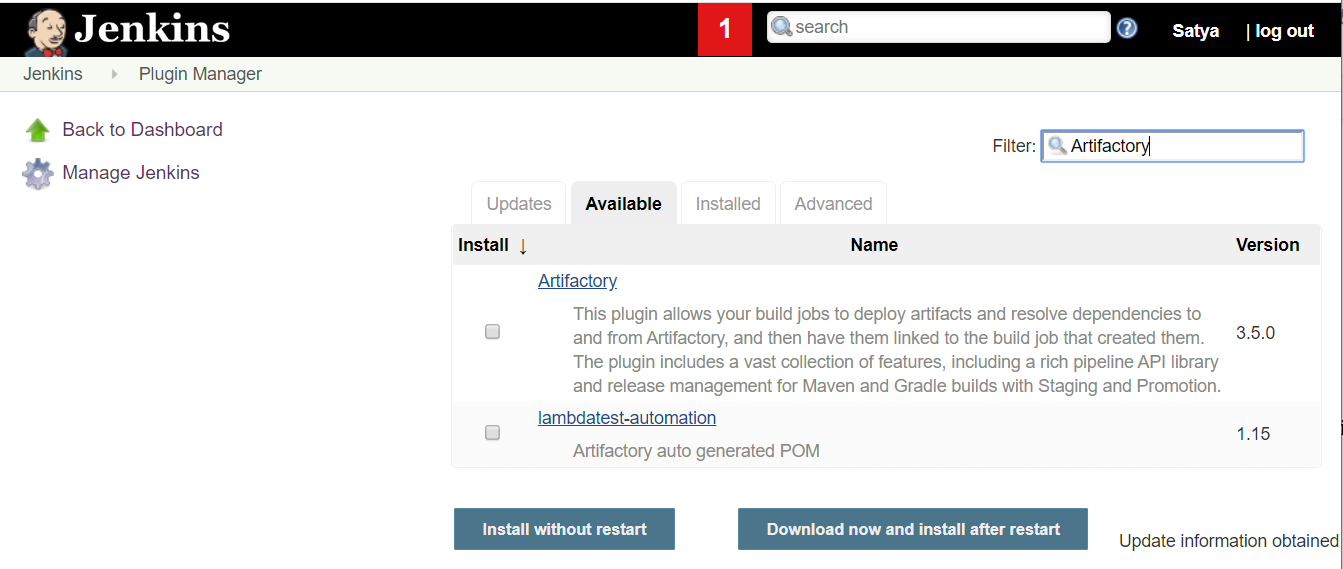Expand the breadcrumb arrow after Jenkins
This screenshot has width=1343, height=569.
click(115, 74)
